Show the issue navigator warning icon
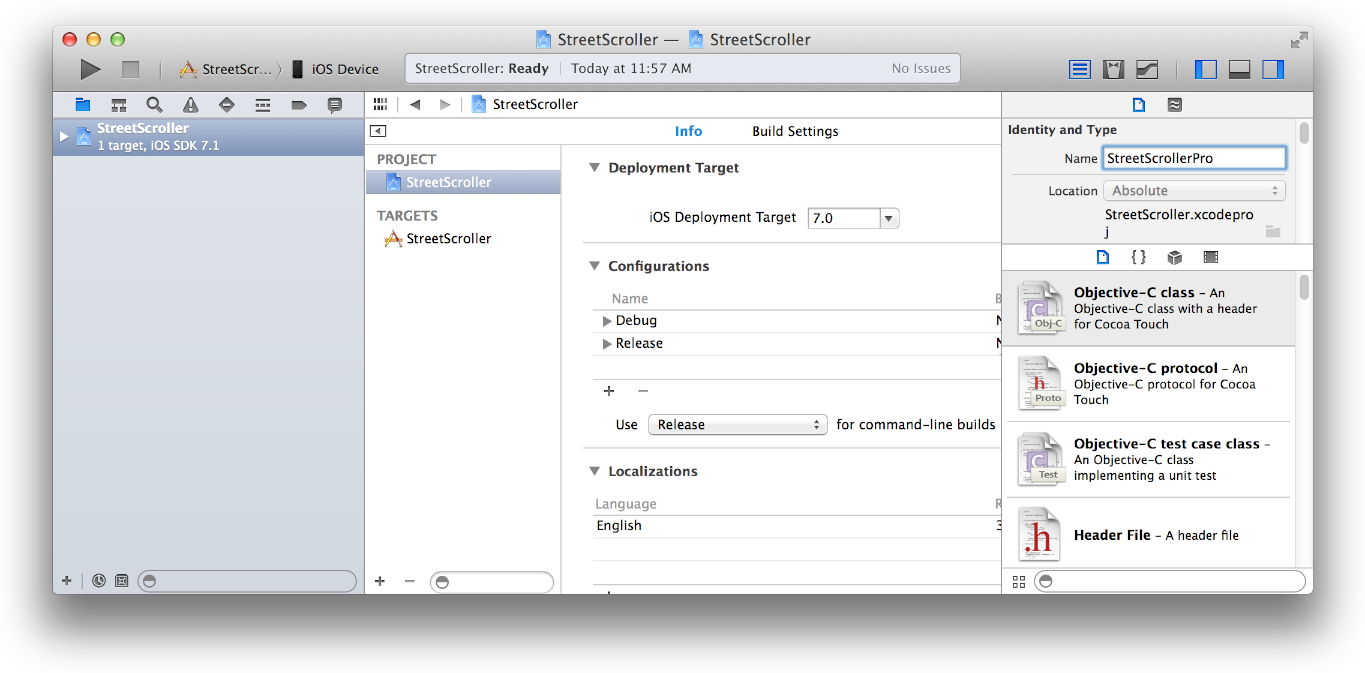 tap(190, 105)
